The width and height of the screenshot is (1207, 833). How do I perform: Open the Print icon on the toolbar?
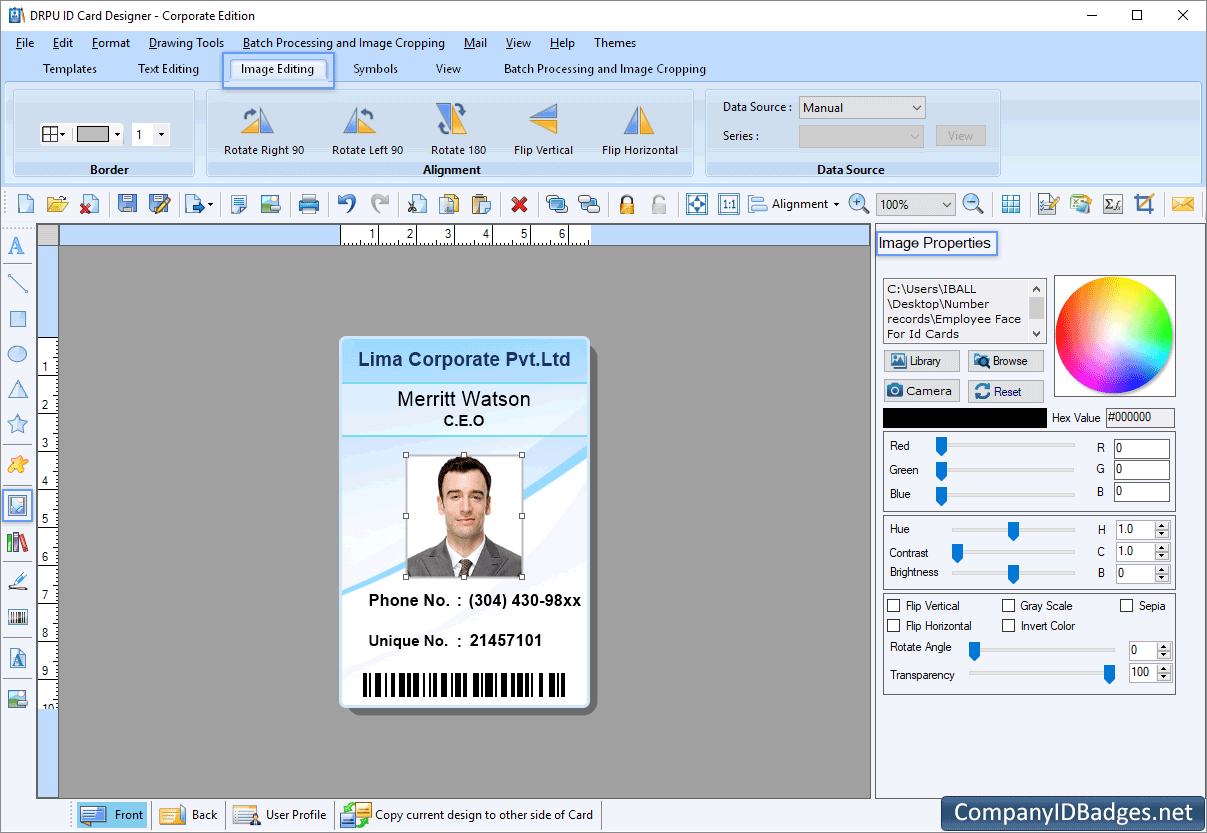click(x=308, y=203)
